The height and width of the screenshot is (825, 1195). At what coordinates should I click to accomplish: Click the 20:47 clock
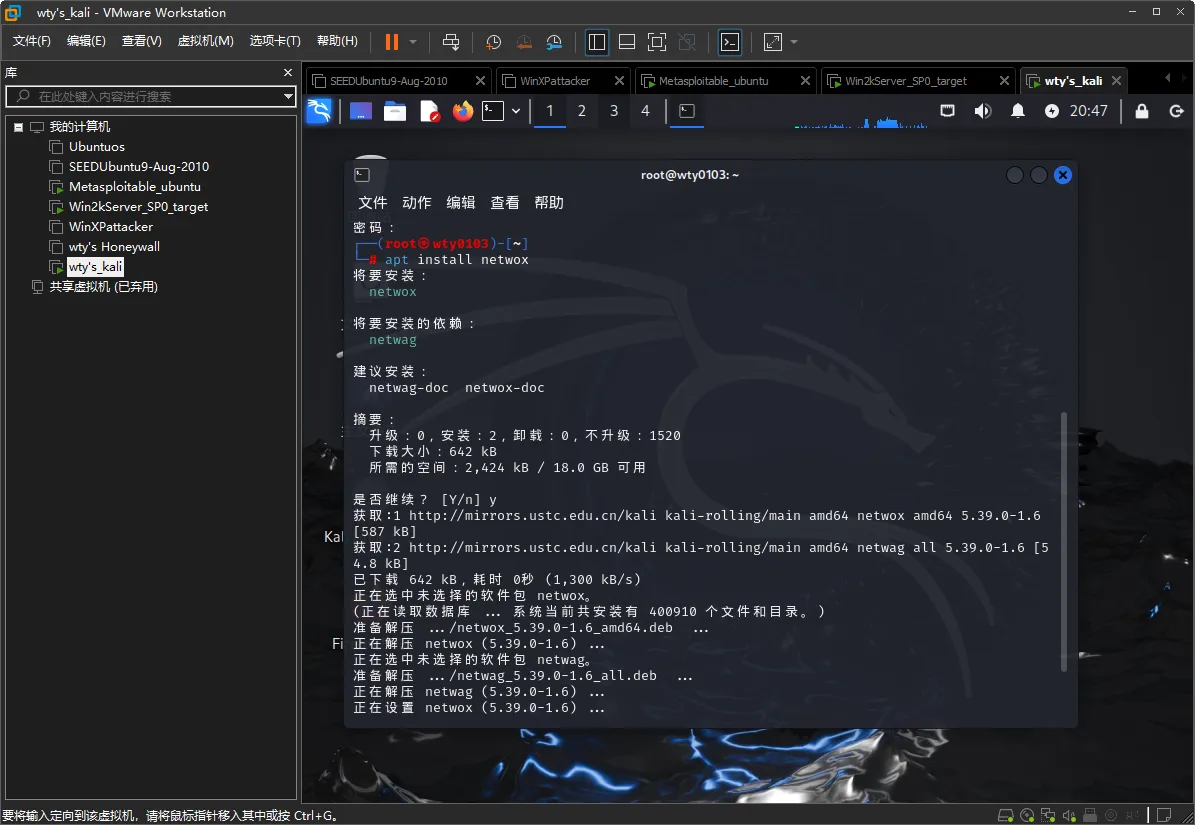point(1088,111)
